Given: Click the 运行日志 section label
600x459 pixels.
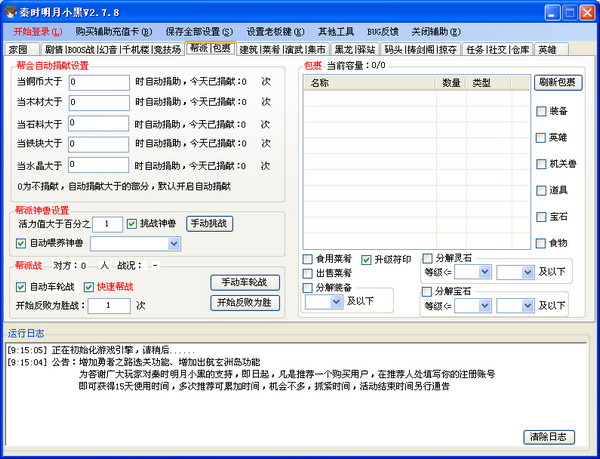Looking at the screenshot, I should tap(26, 334).
